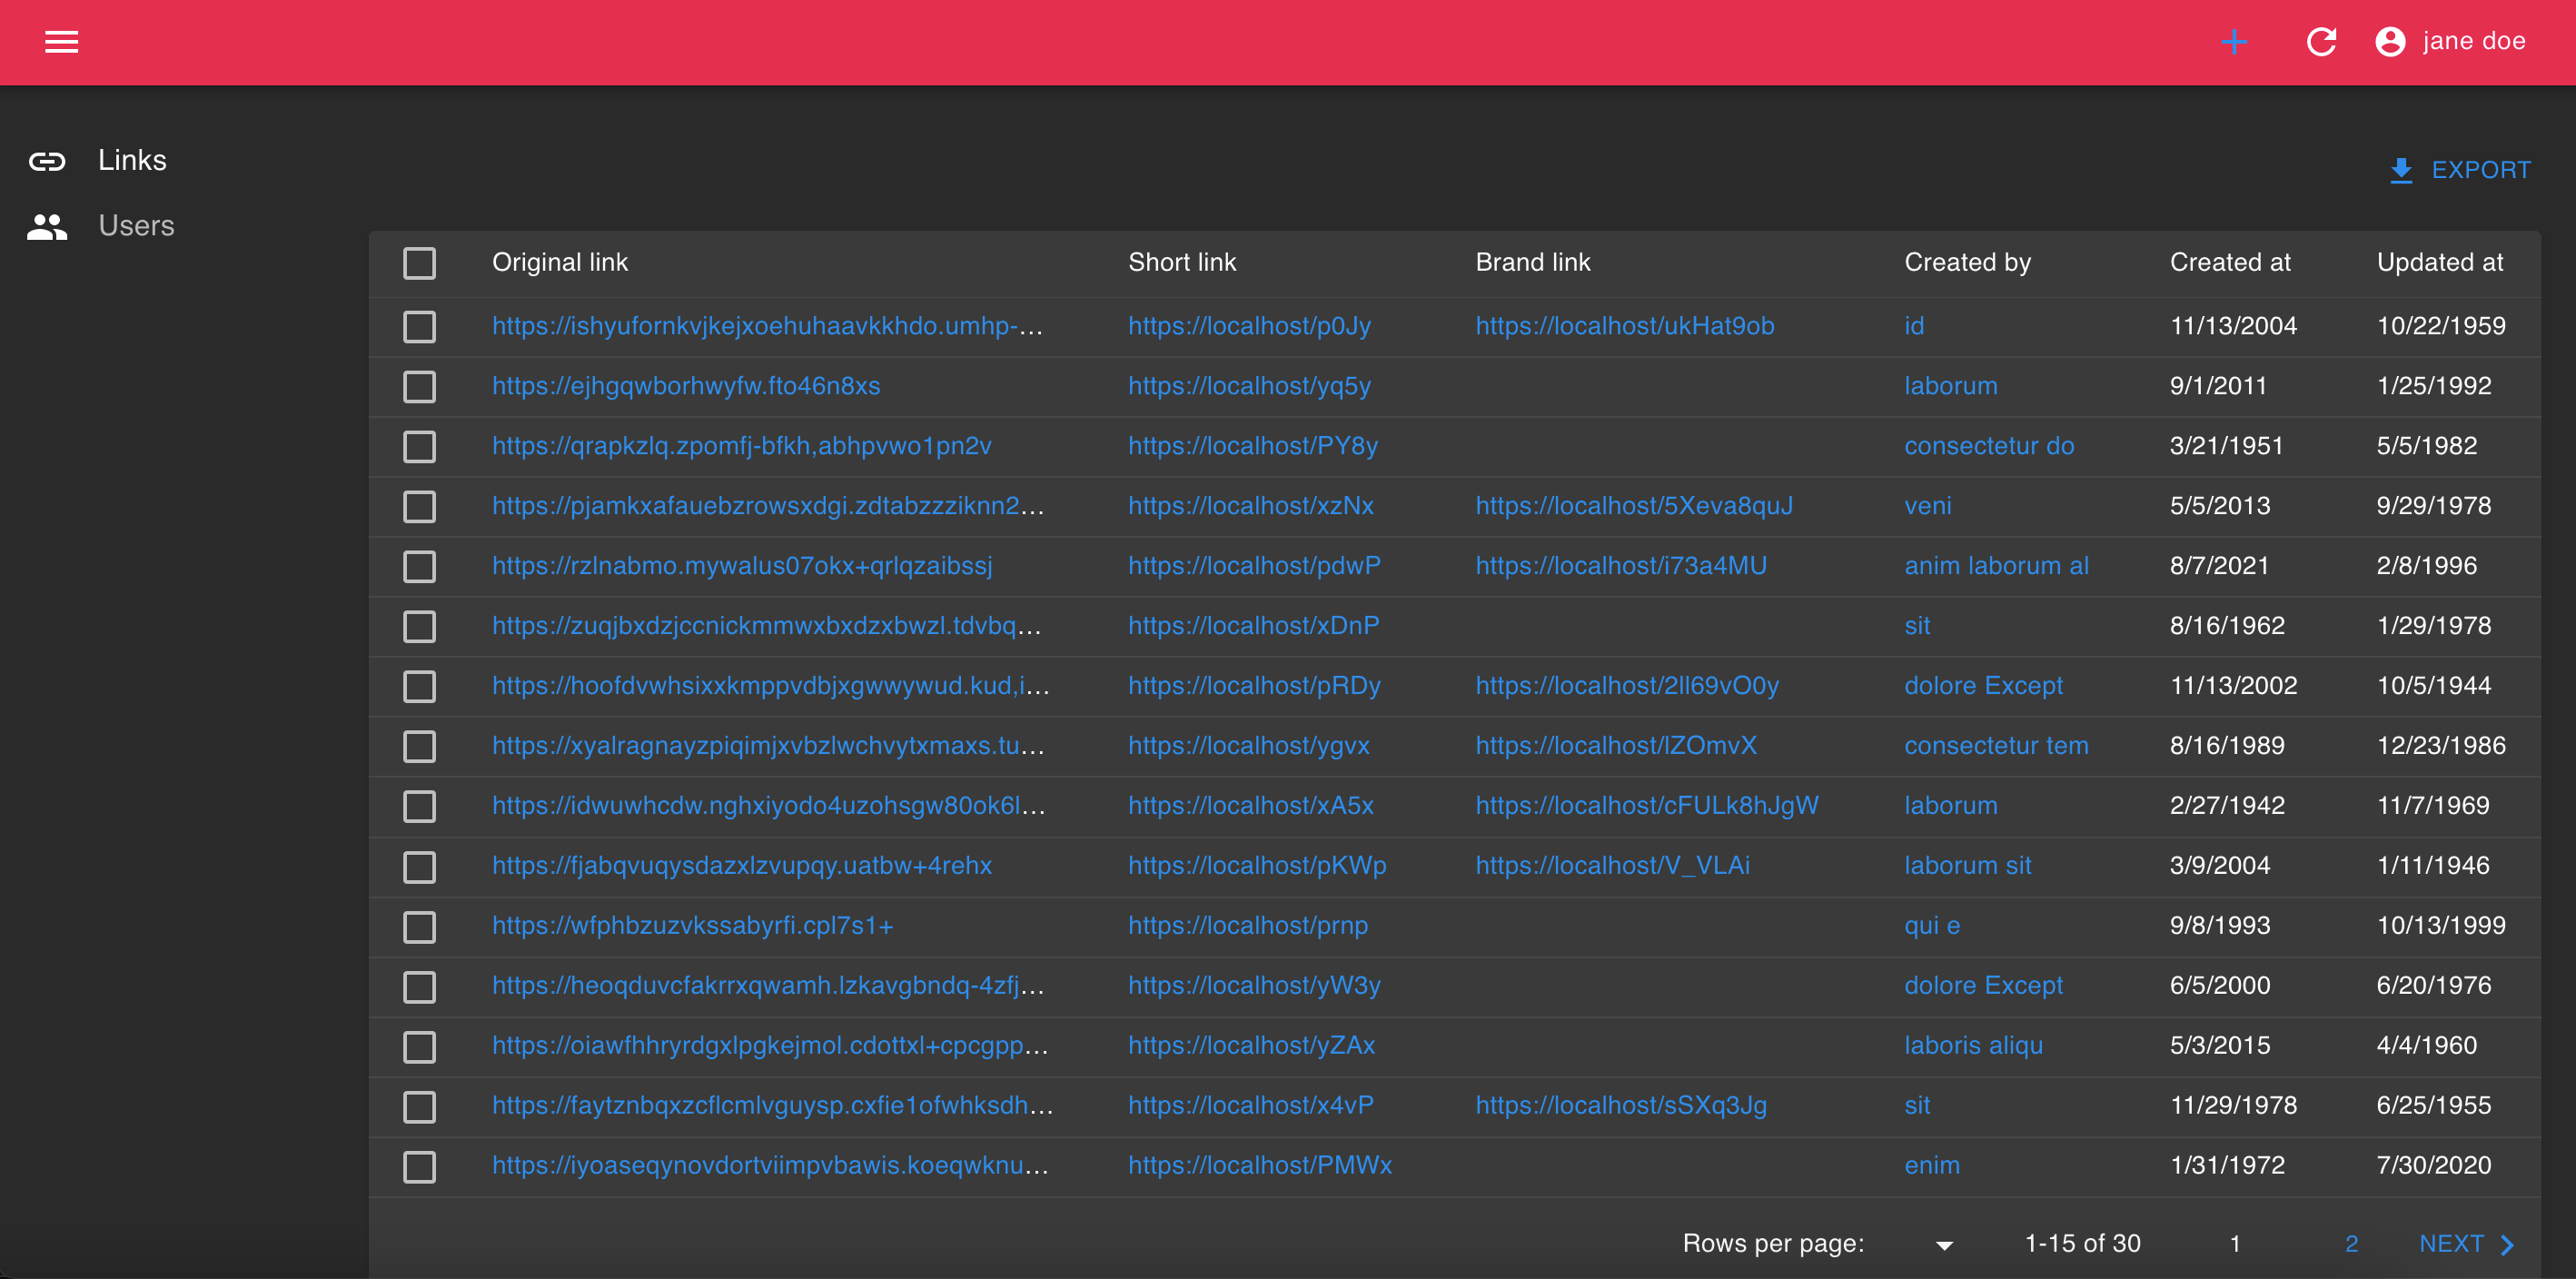
Task: Click the Users people icon in sidebar
Action: [x=47, y=226]
